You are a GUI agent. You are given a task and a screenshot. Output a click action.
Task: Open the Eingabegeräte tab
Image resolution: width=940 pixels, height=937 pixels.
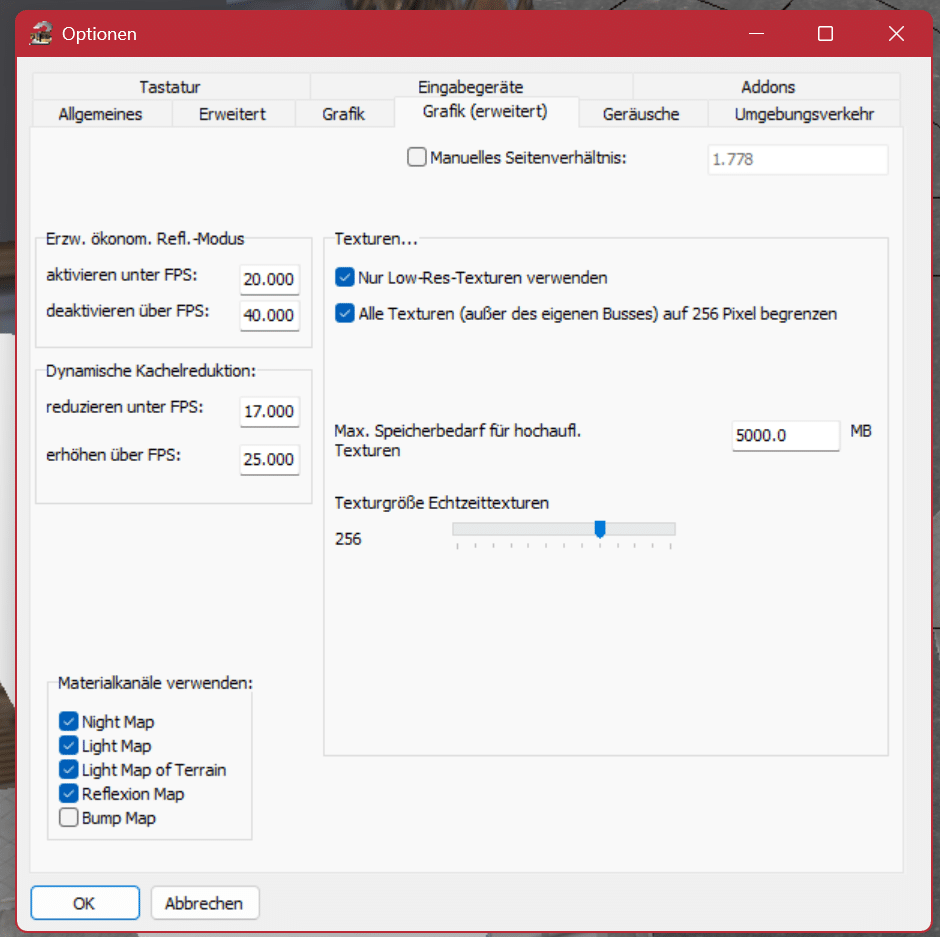coord(470,87)
